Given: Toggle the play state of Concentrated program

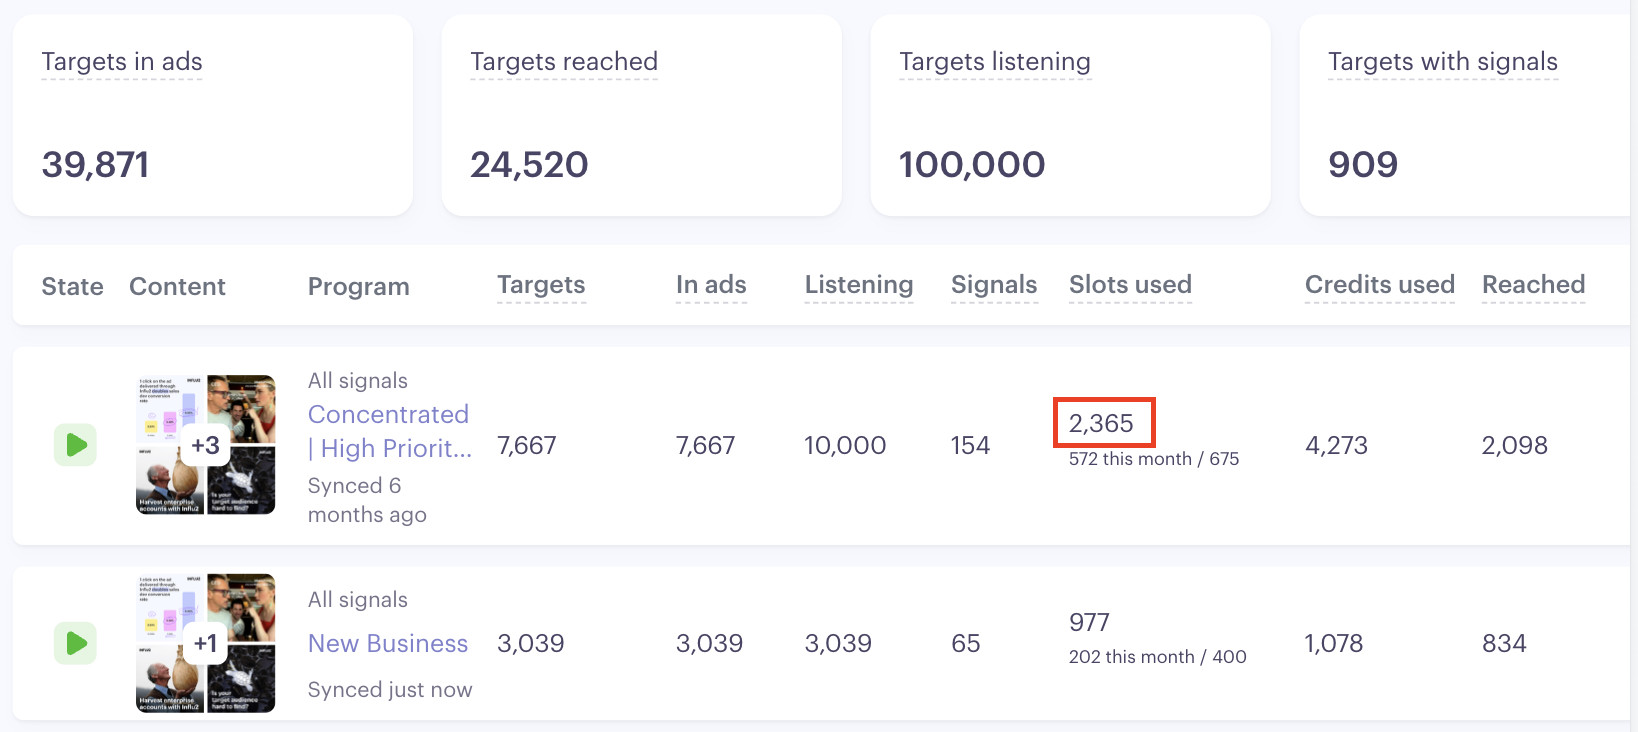Looking at the screenshot, I should click(x=75, y=445).
